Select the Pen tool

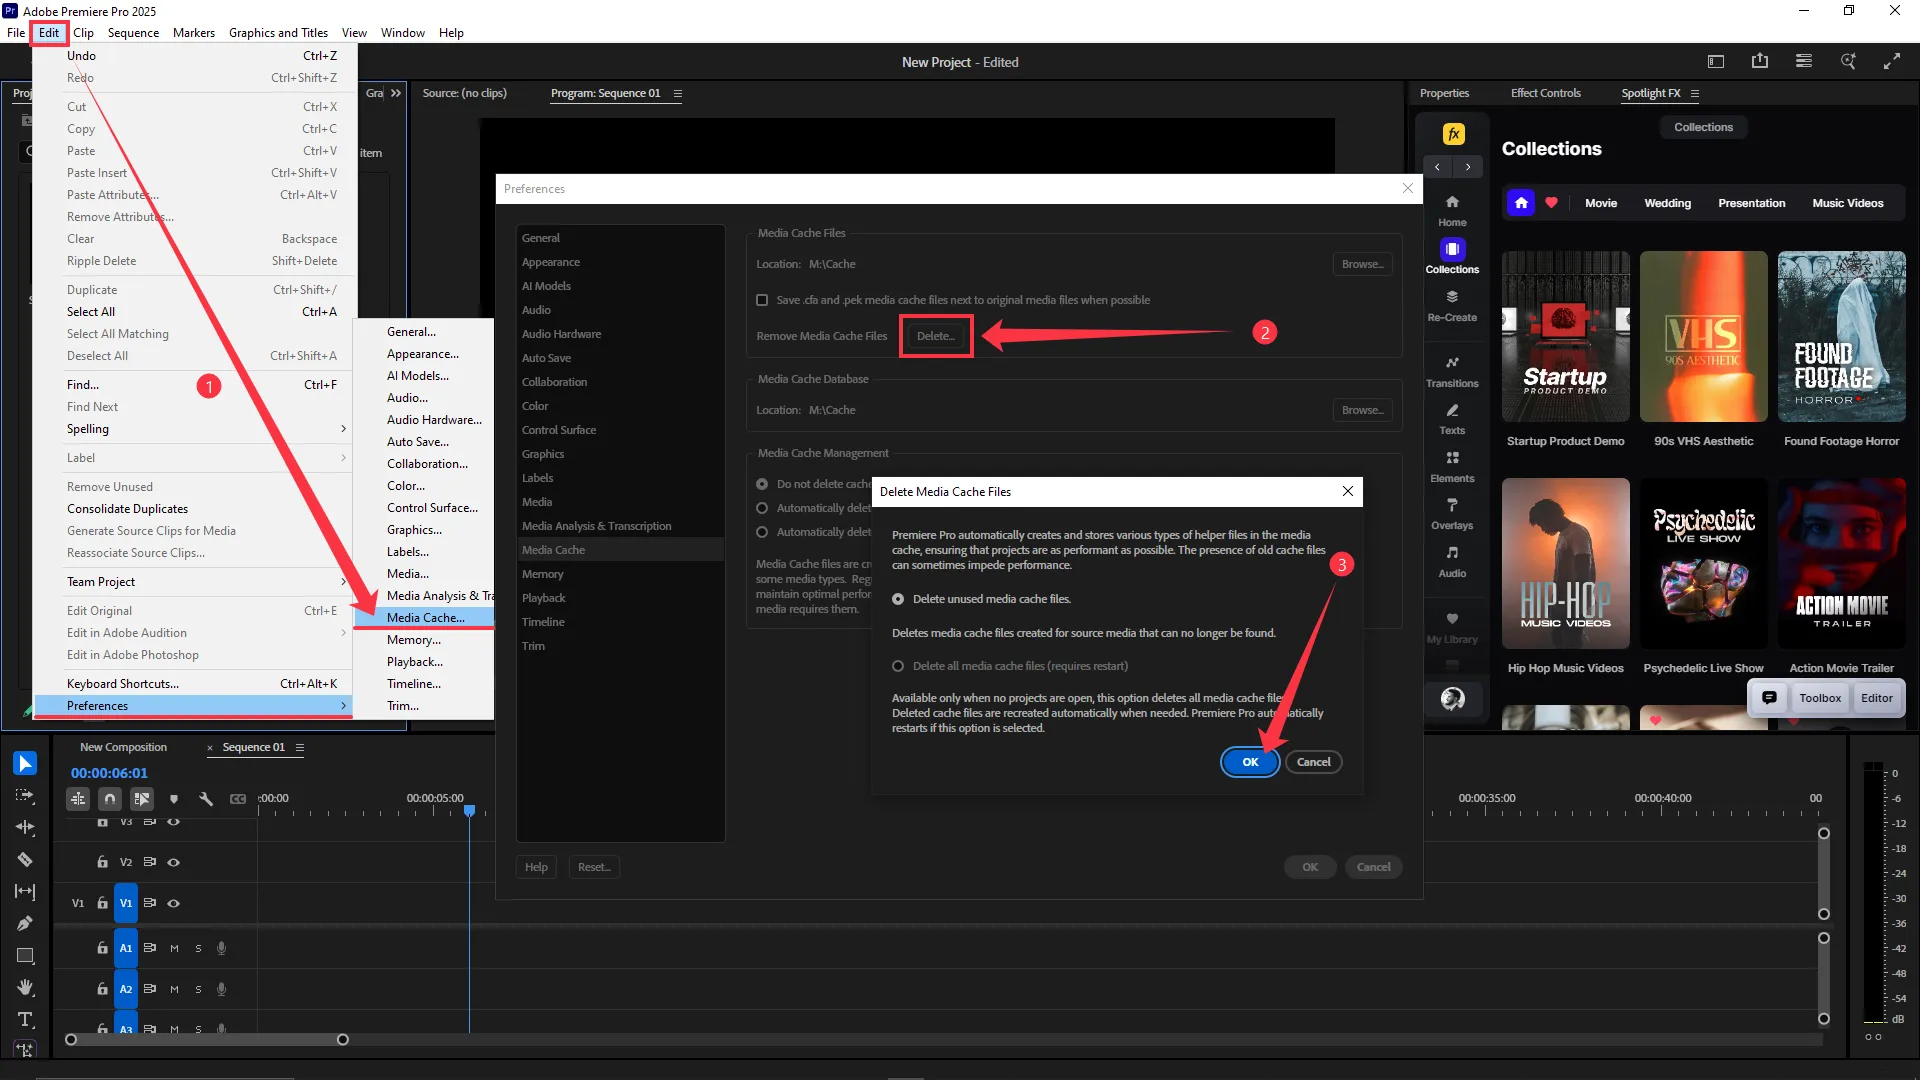click(25, 923)
